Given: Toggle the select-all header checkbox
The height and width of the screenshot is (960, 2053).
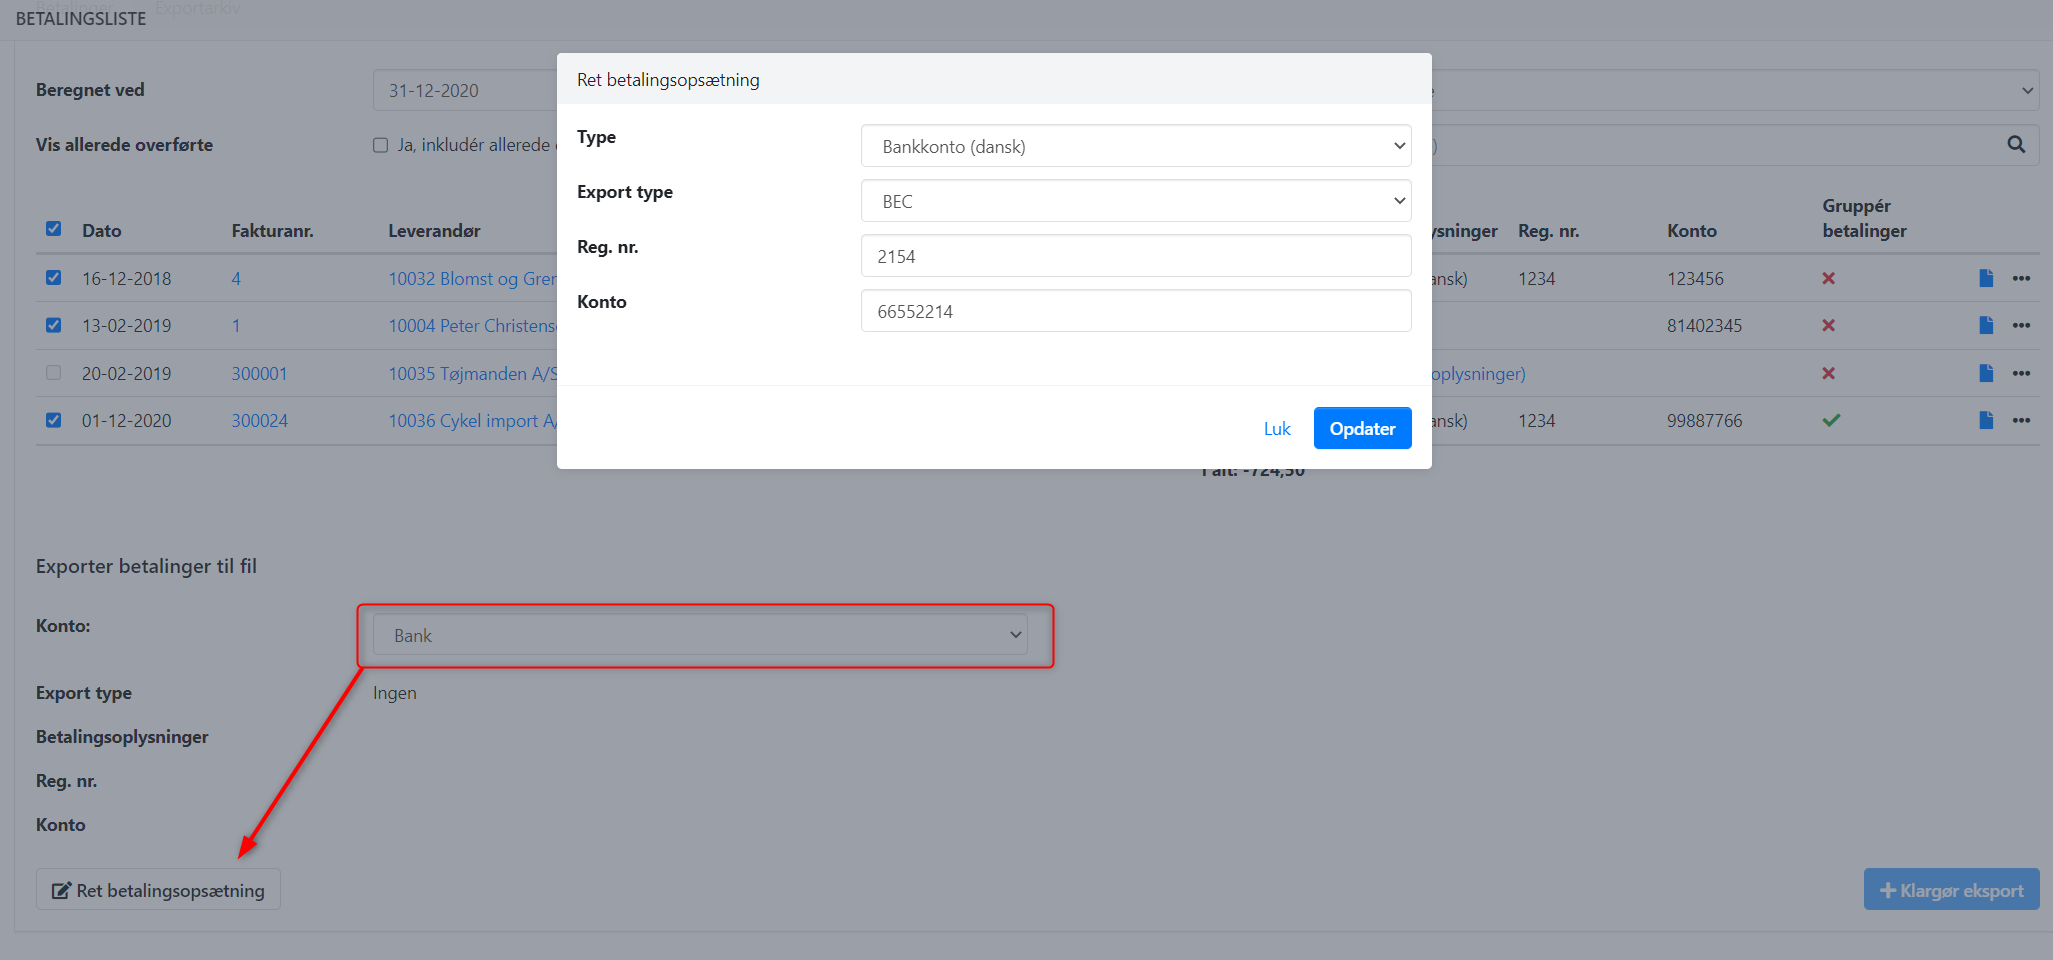Looking at the screenshot, I should pyautogui.click(x=53, y=229).
